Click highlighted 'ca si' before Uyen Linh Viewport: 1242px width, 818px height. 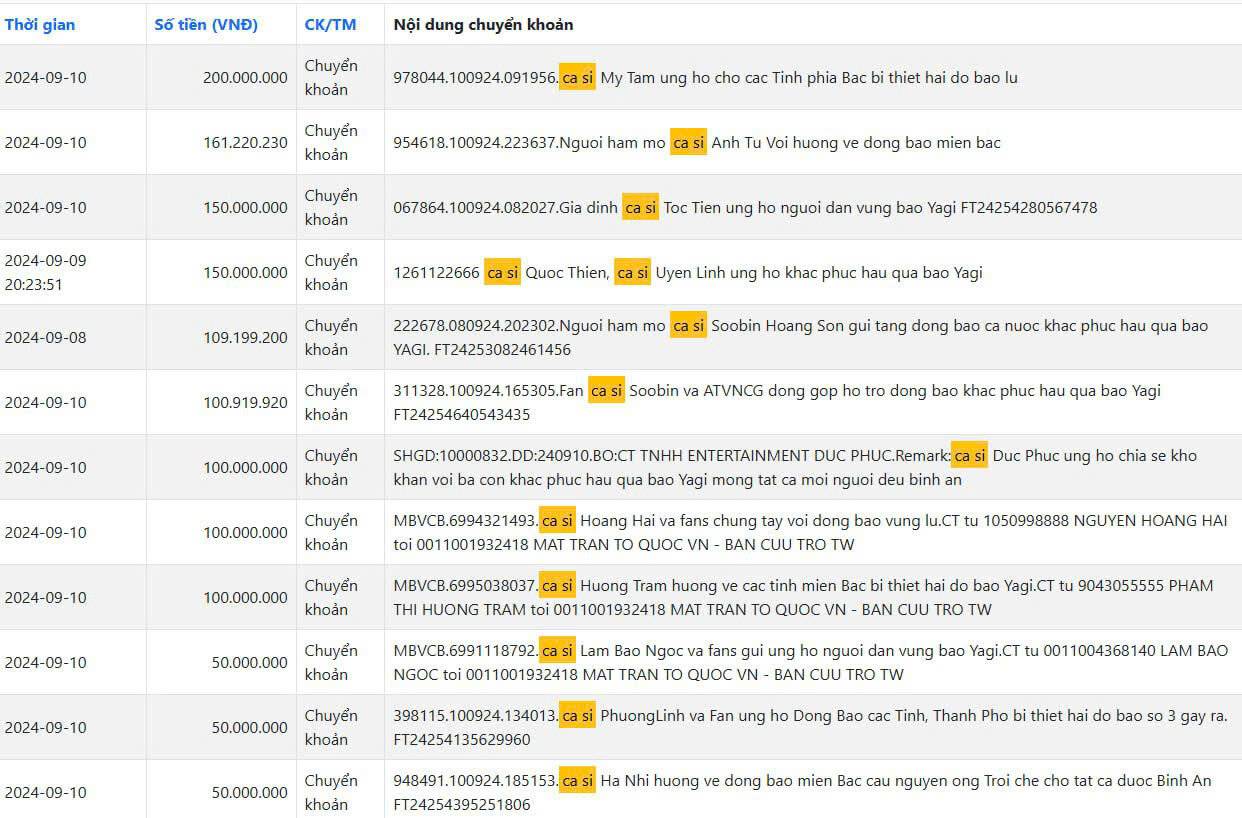[x=632, y=272]
